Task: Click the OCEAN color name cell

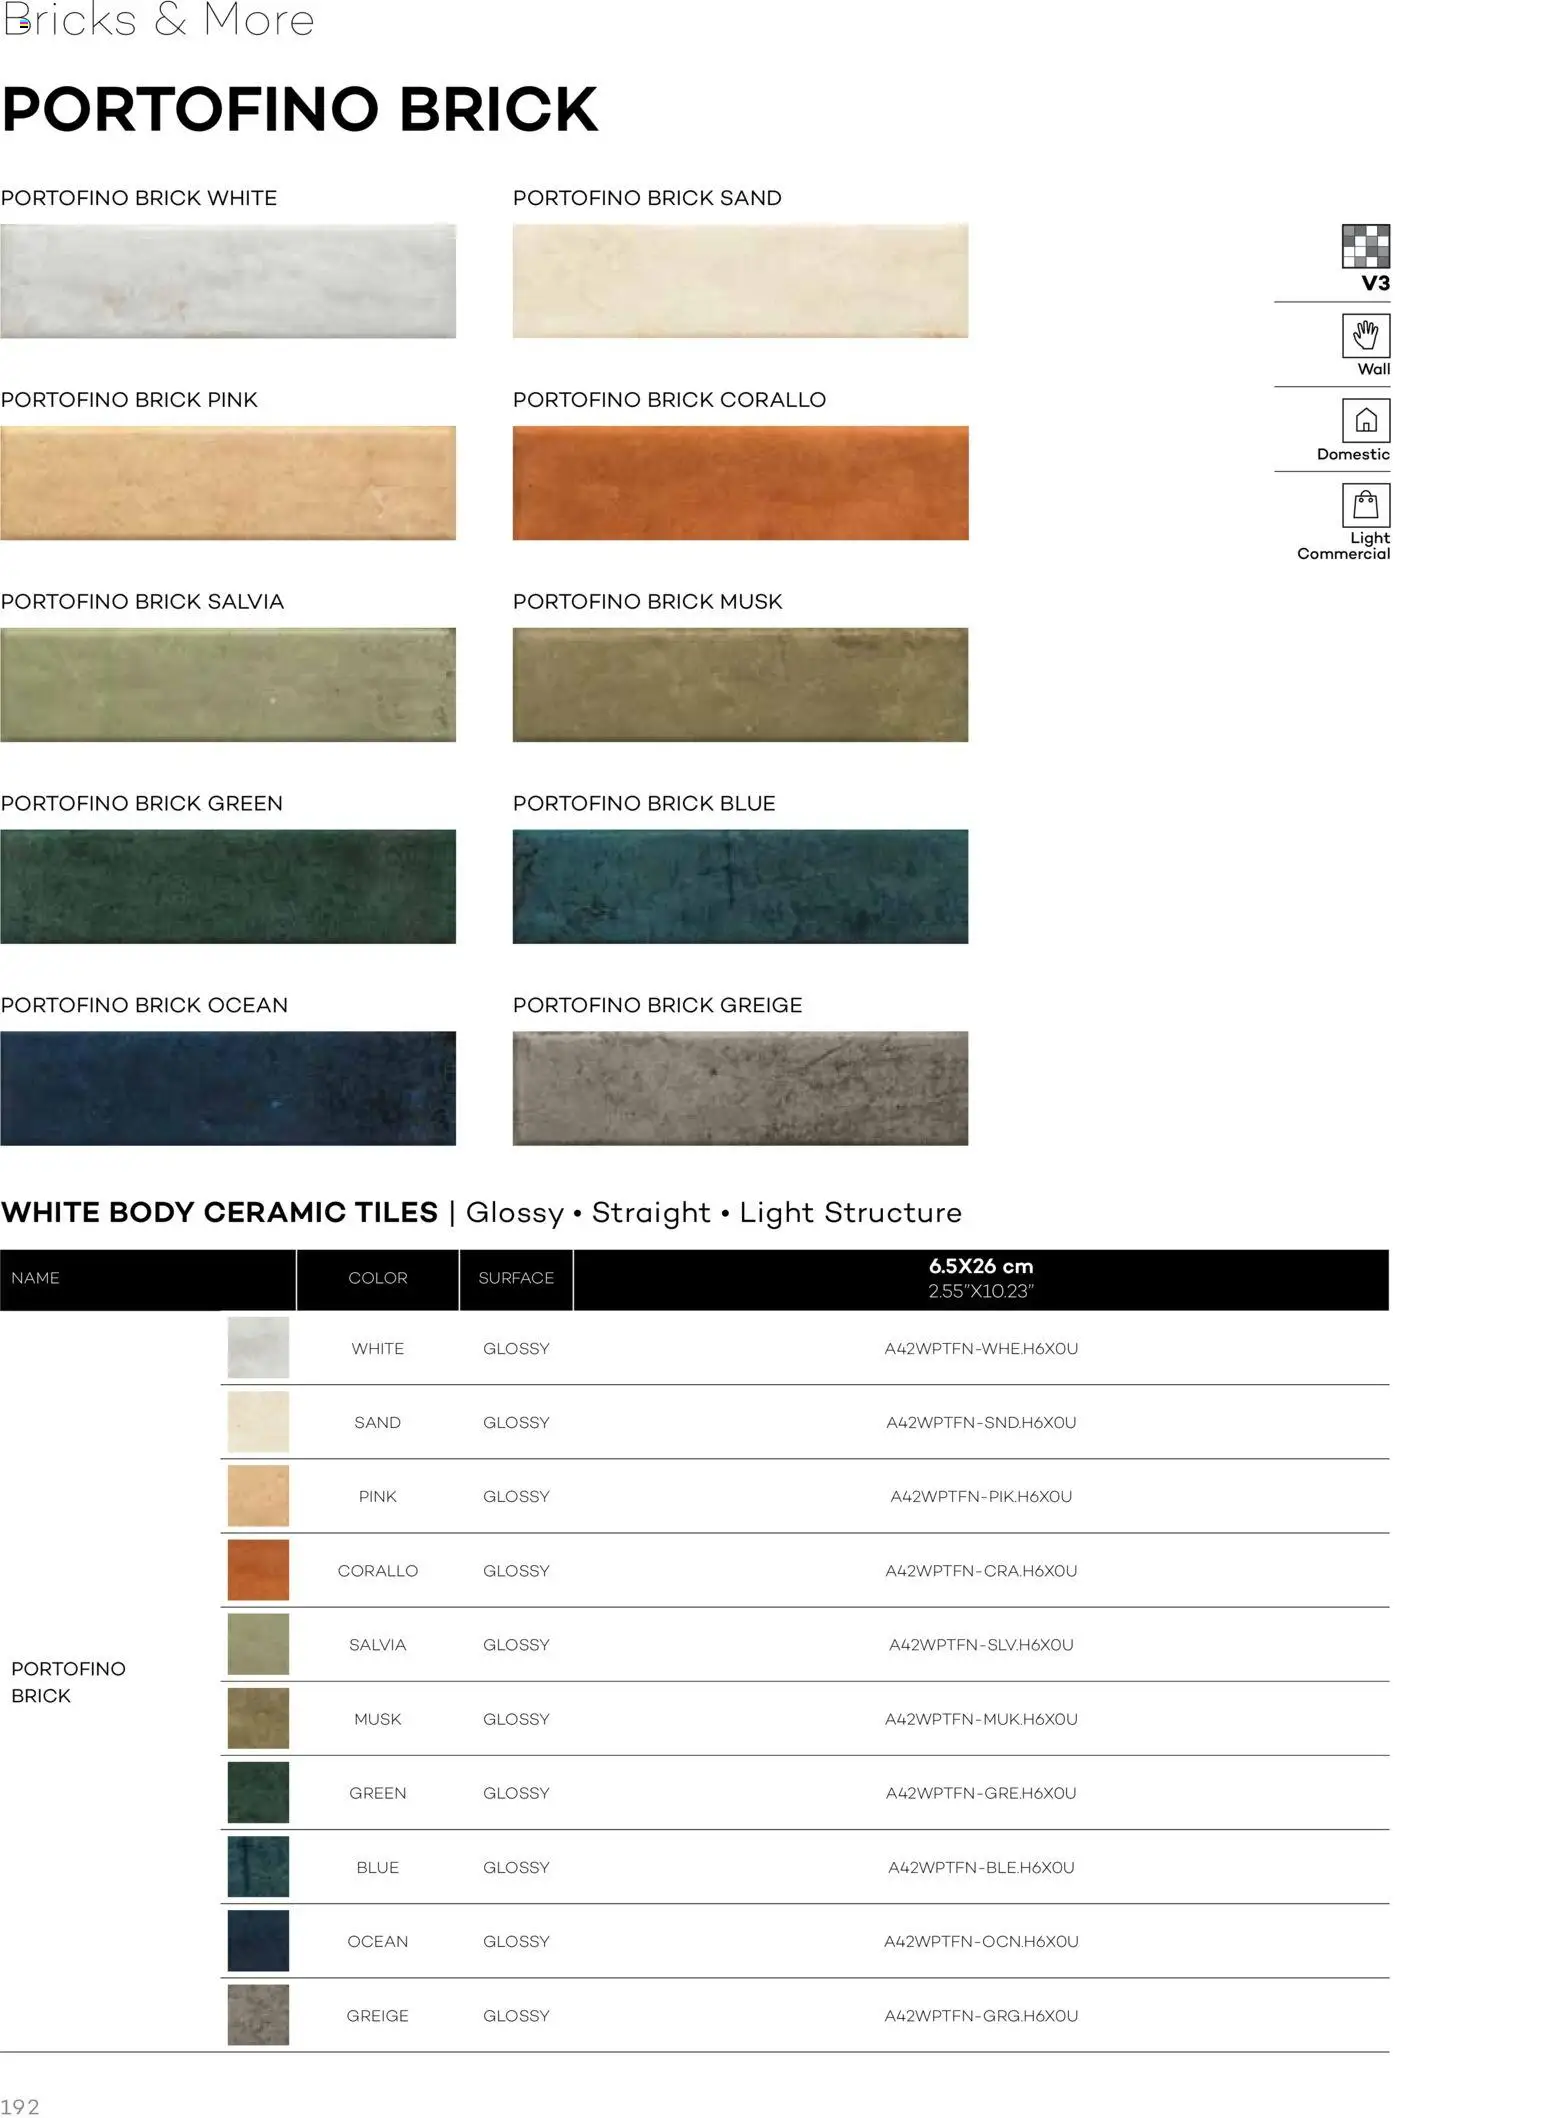Action: 378,1941
